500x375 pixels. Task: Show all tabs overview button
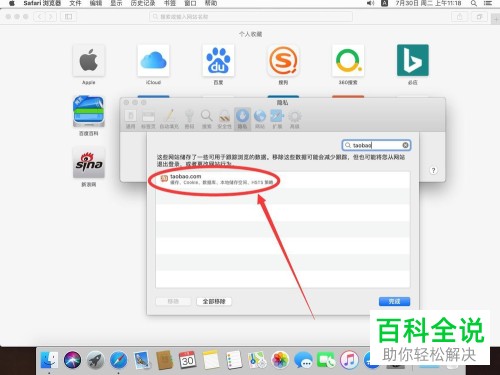[x=479, y=16]
